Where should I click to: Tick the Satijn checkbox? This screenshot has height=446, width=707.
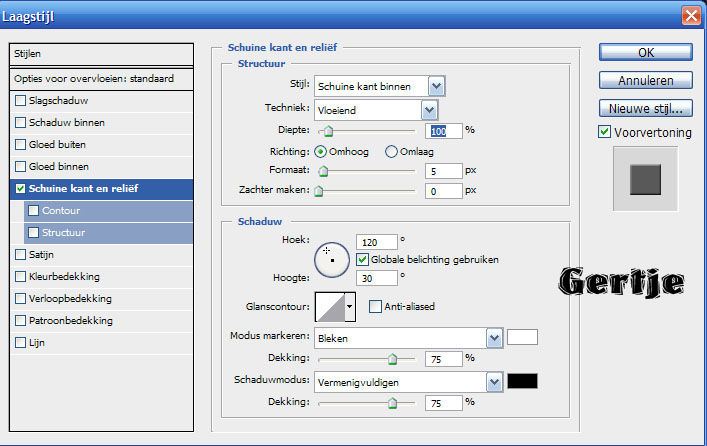click(20, 255)
